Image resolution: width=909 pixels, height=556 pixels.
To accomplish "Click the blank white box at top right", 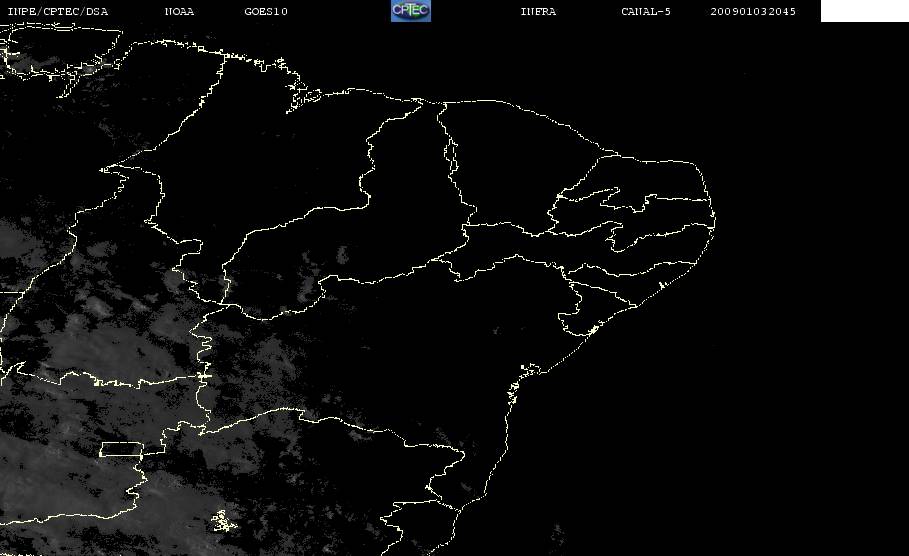I will [864, 11].
